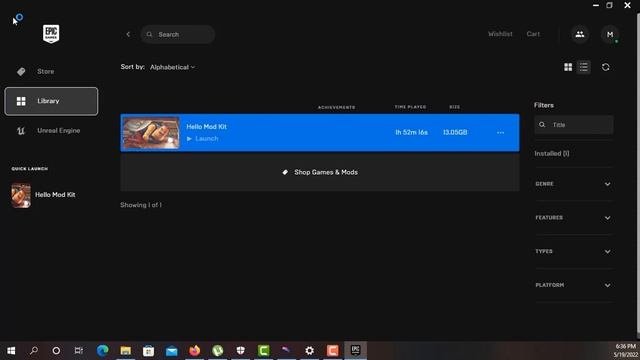
Task: Expand the Platform filter
Action: [573, 285]
